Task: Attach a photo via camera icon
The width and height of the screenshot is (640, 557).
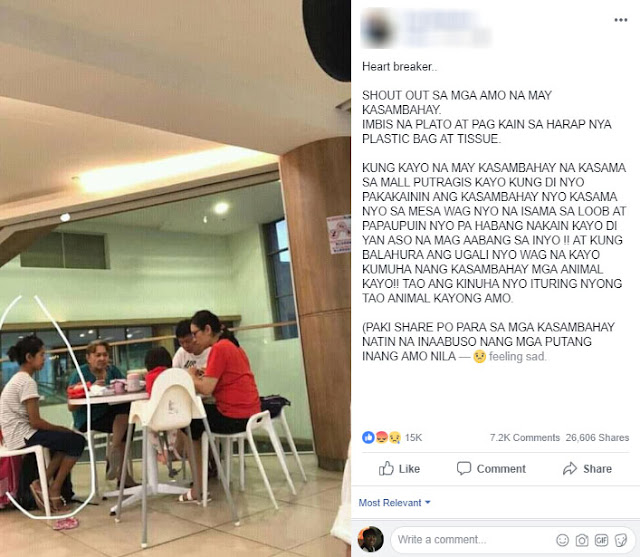Action: coord(582,540)
